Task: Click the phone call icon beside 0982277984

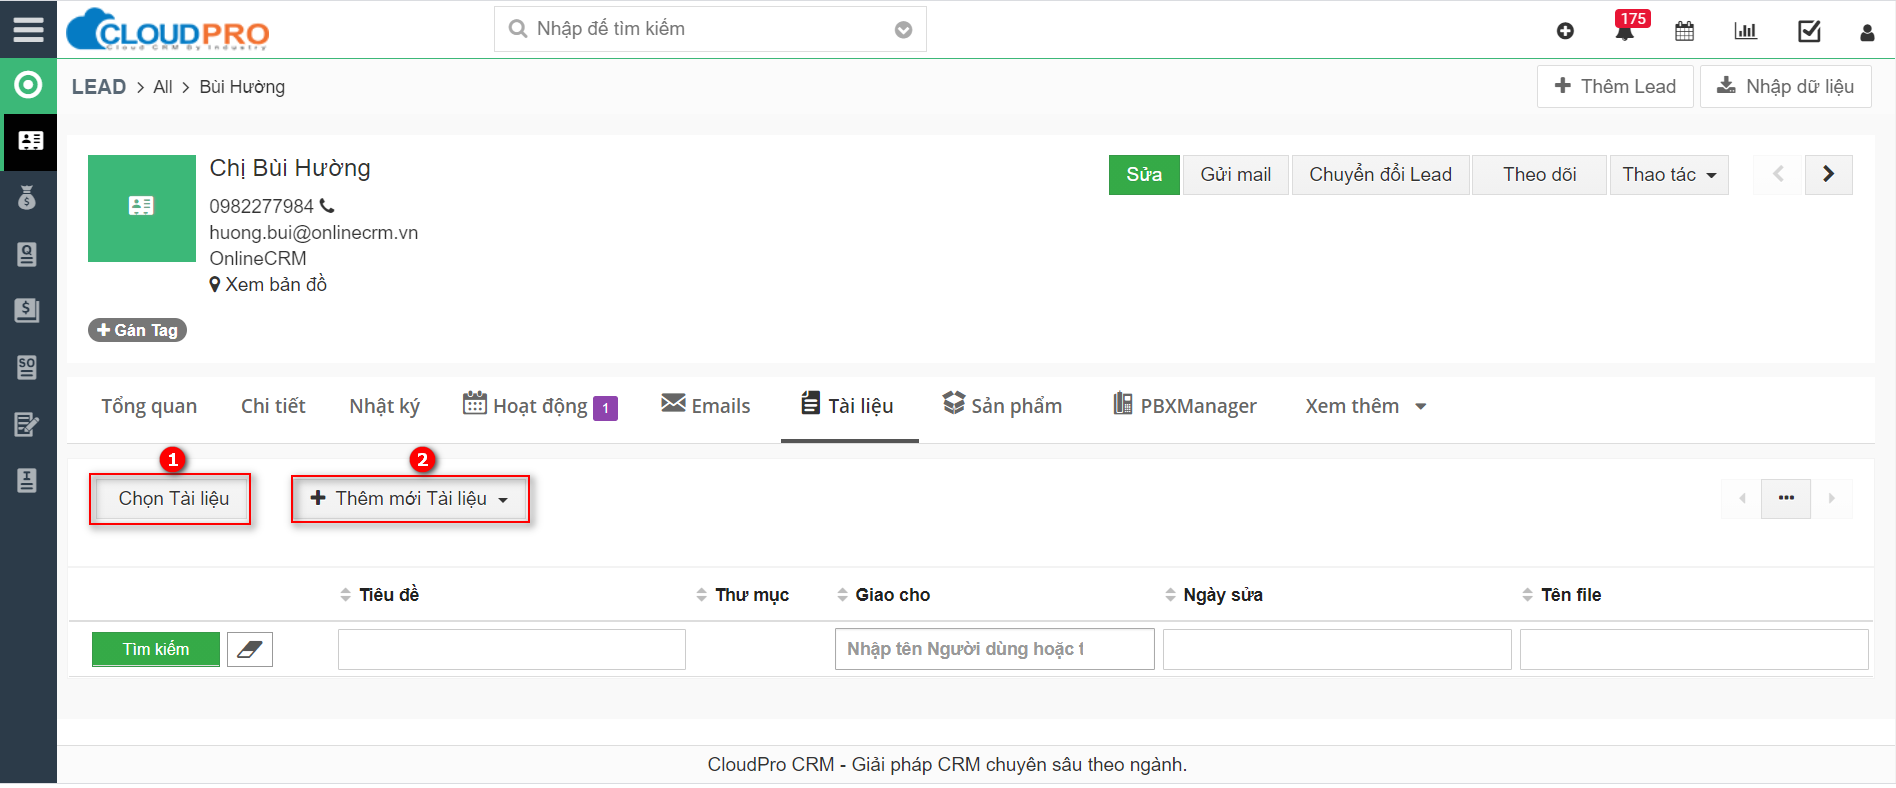Action: 327,206
